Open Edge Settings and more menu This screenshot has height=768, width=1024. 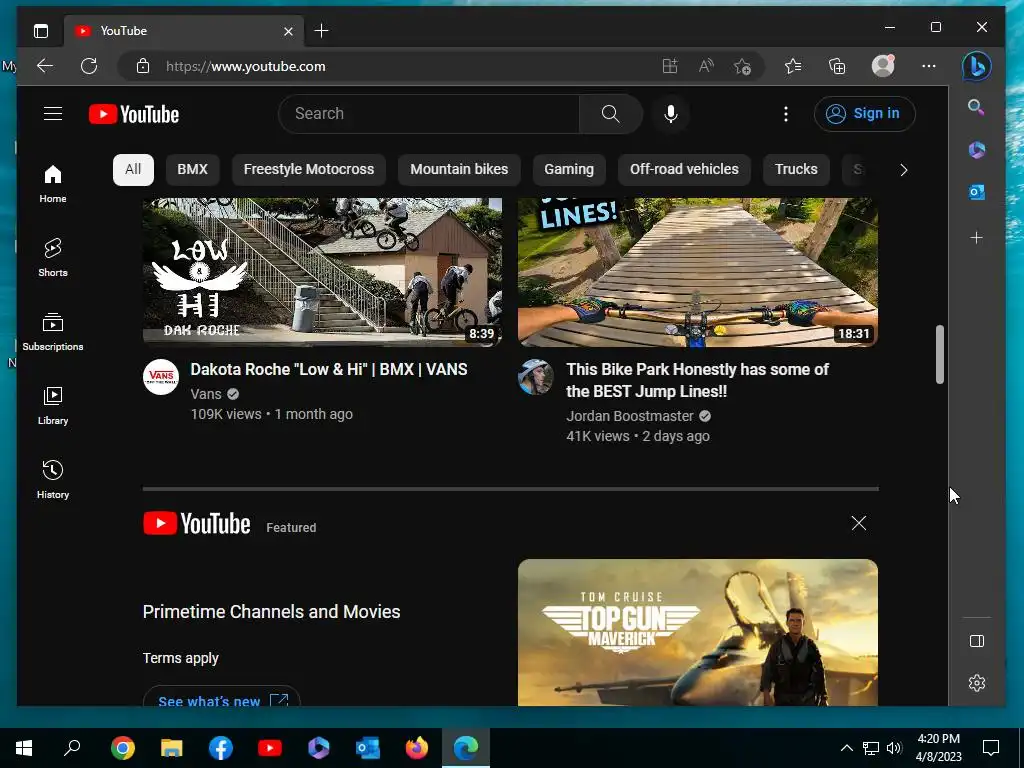(929, 66)
